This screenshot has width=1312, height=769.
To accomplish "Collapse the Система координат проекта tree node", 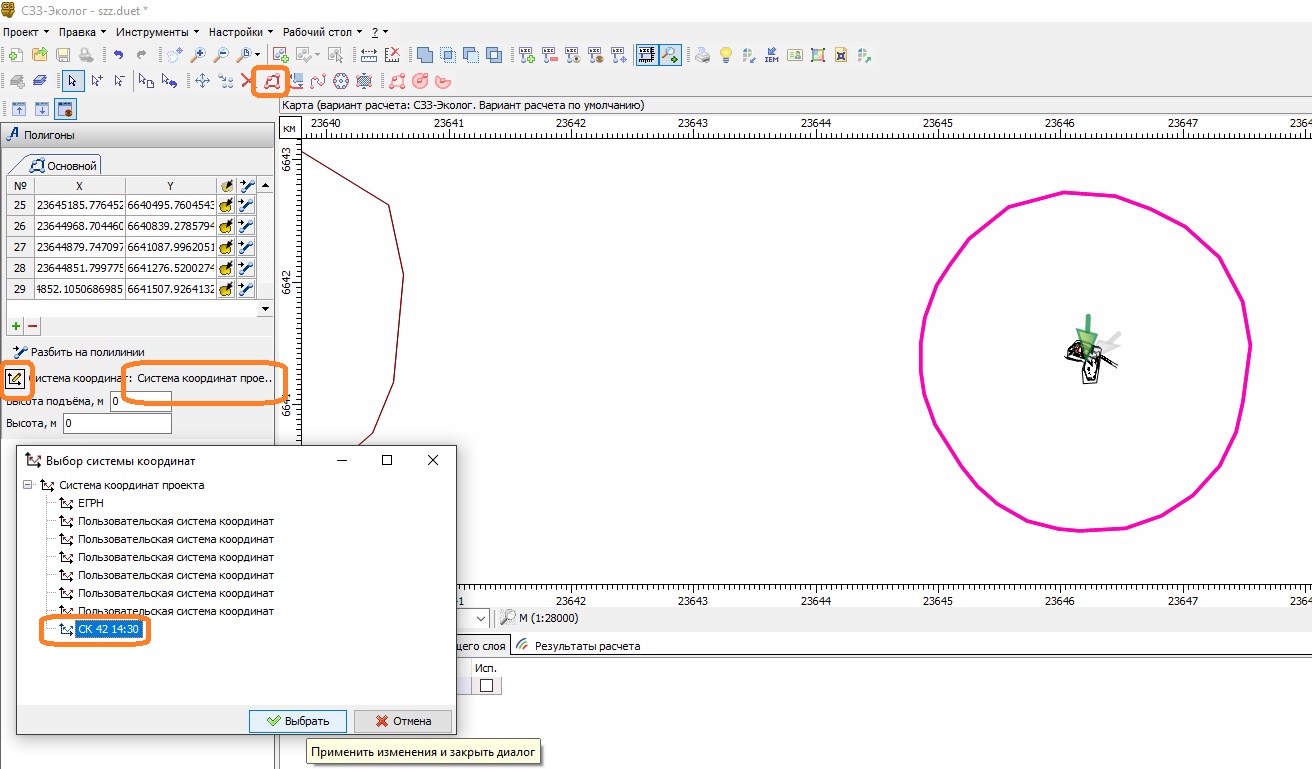I will click(27, 485).
